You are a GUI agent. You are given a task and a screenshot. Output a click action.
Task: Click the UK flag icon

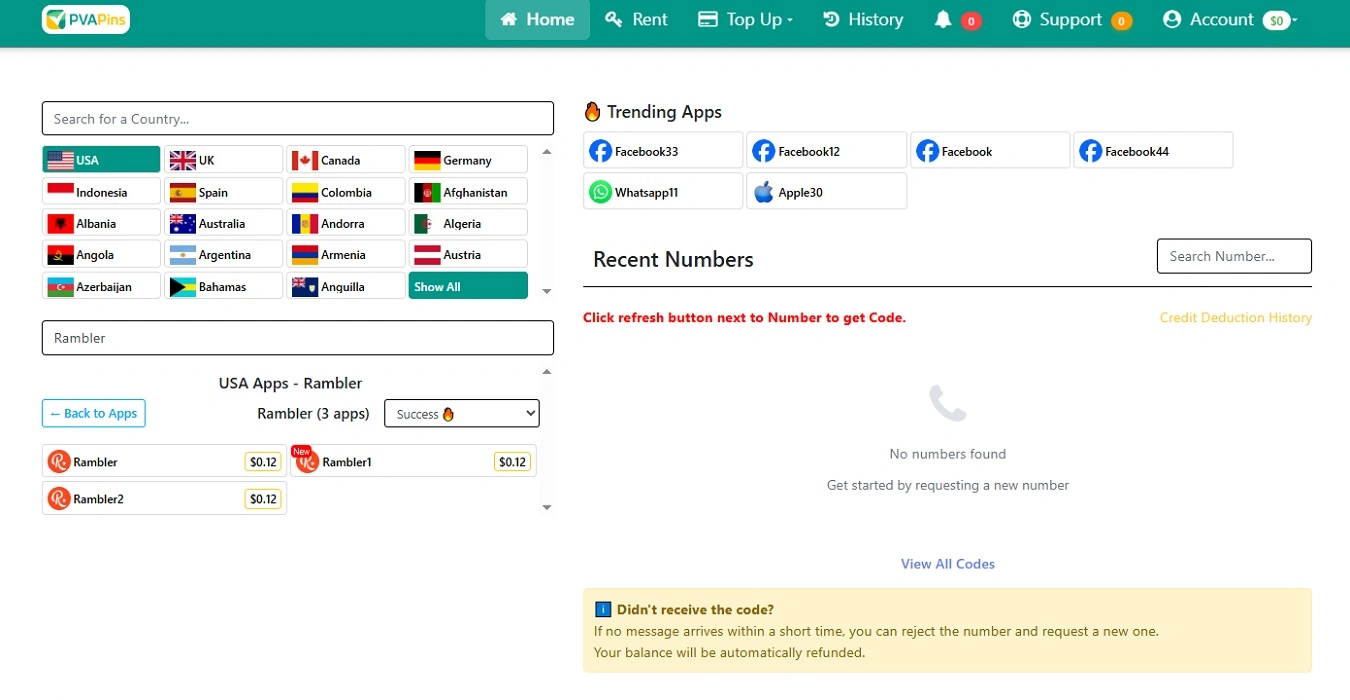[182, 160]
